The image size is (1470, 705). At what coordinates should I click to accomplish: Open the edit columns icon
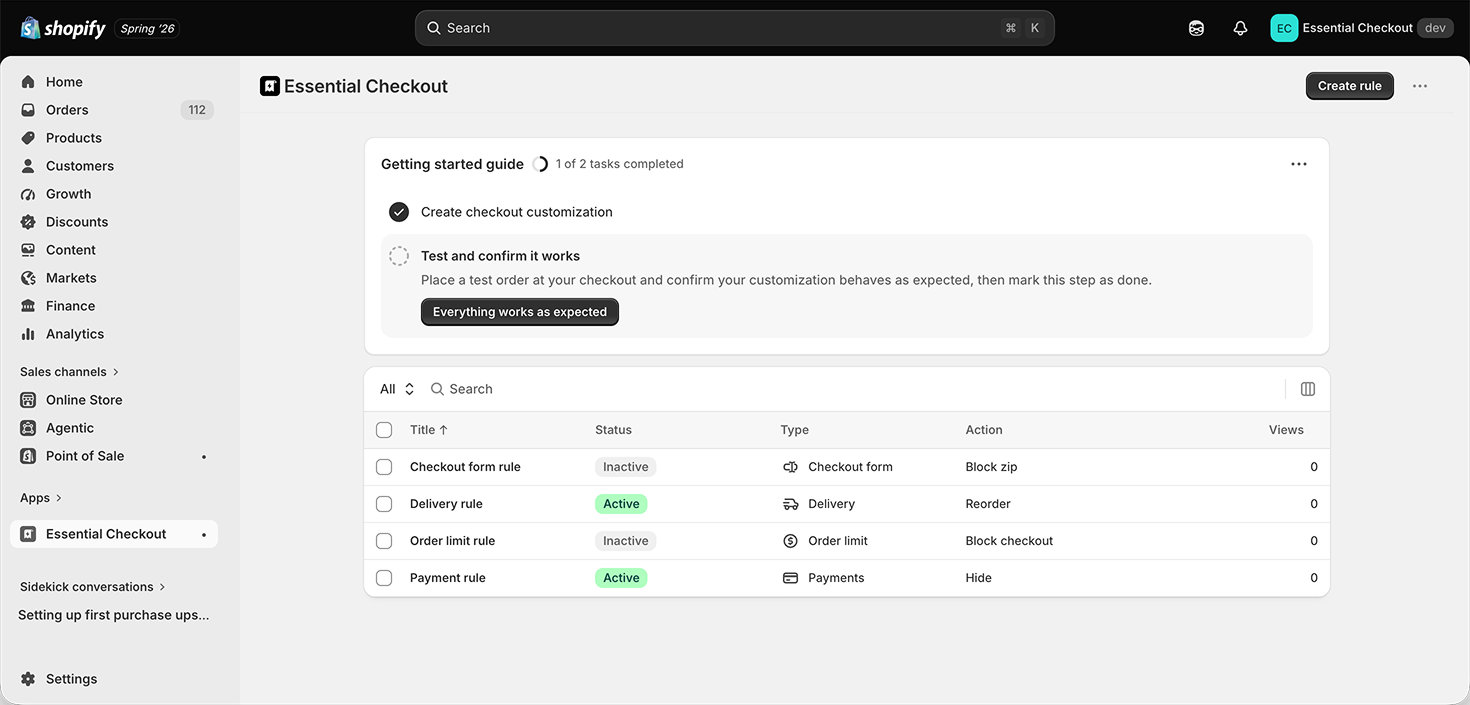(1307, 389)
